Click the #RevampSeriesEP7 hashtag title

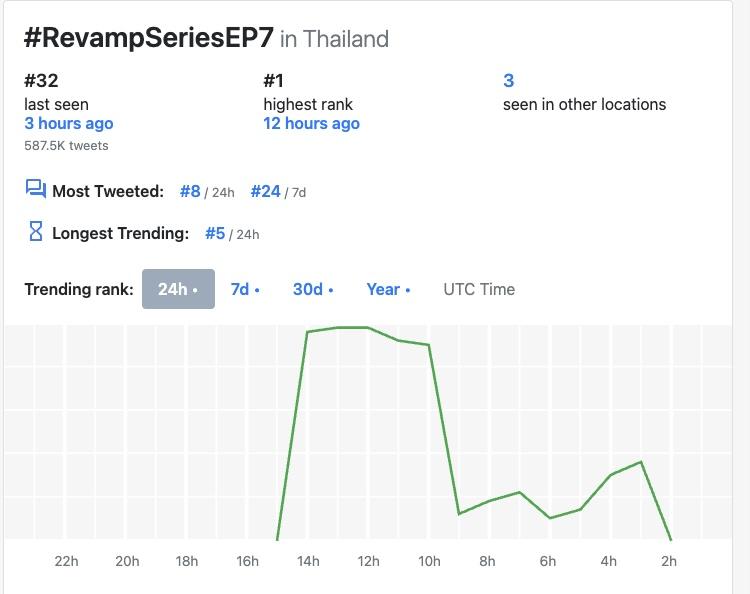[148, 38]
